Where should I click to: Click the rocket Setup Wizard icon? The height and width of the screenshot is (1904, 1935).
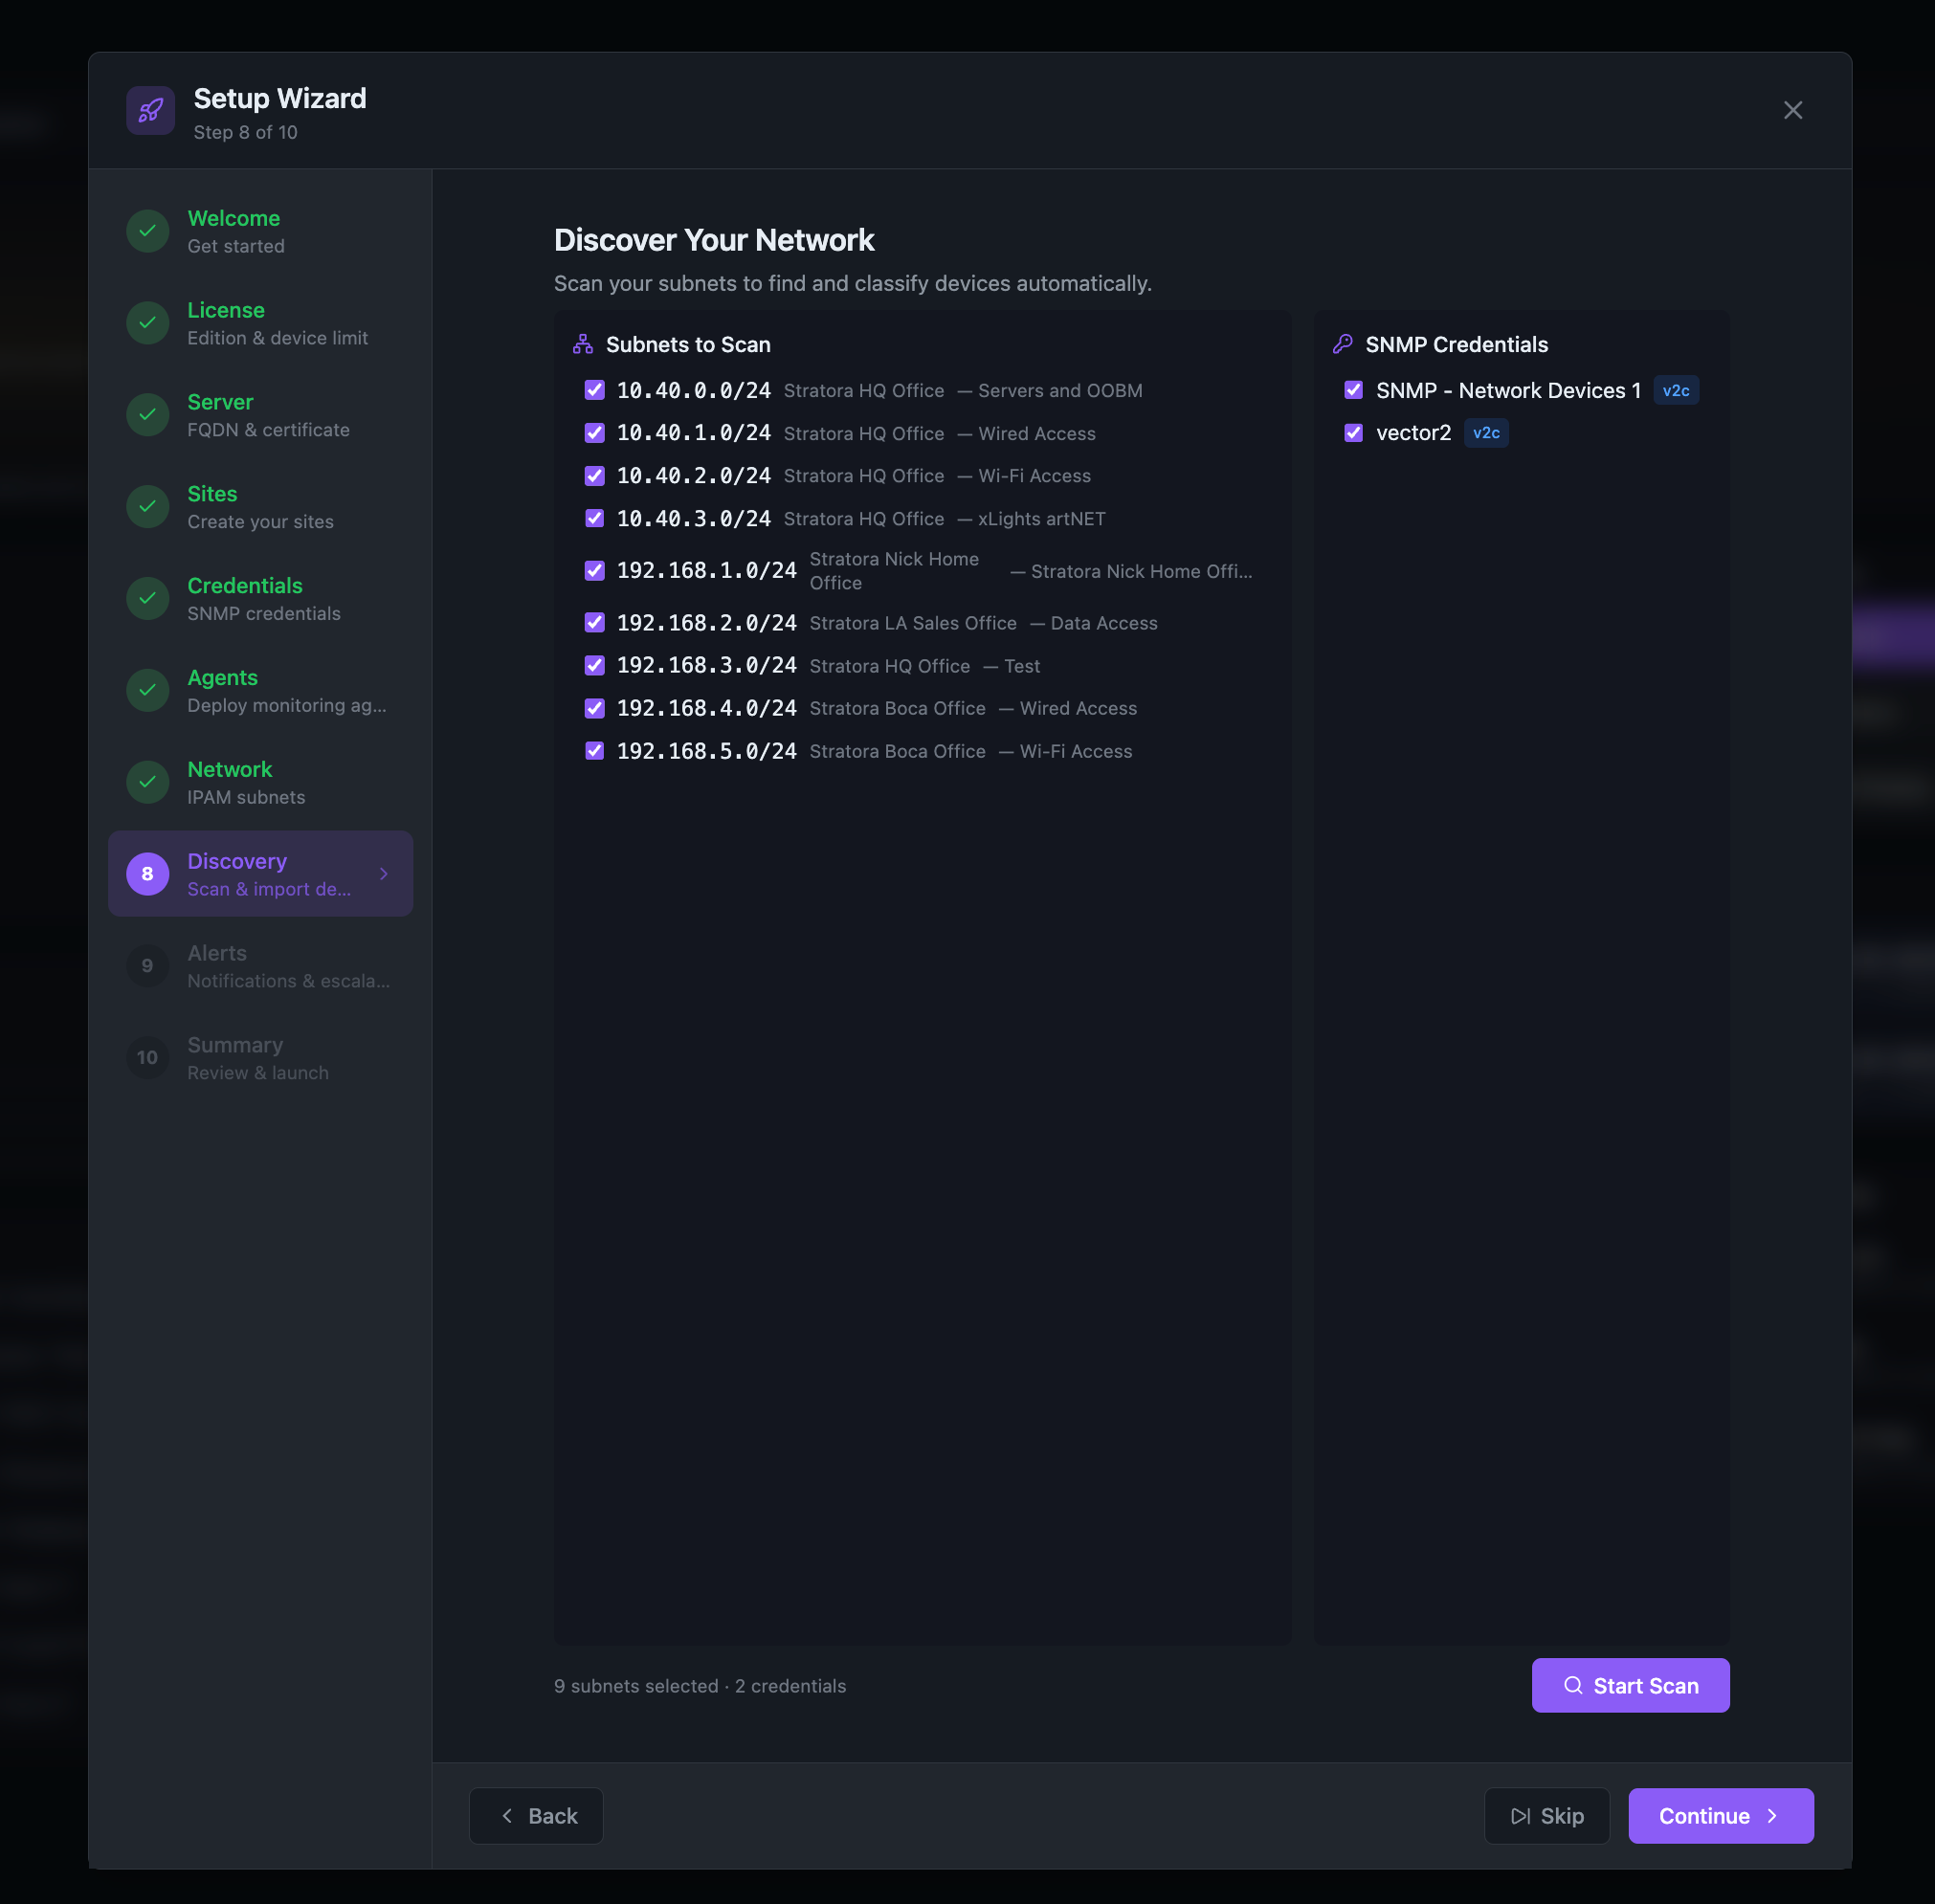tap(150, 110)
